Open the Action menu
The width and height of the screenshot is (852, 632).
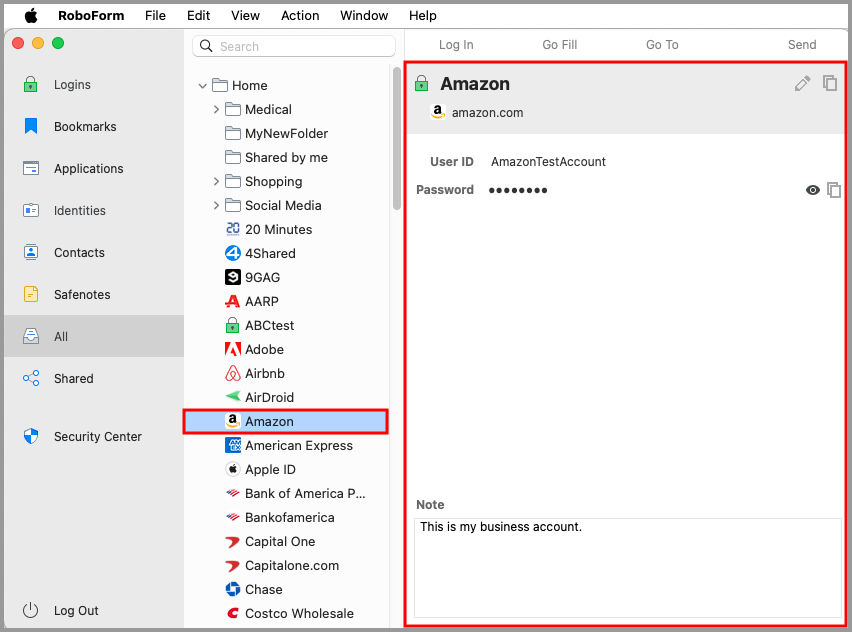300,15
